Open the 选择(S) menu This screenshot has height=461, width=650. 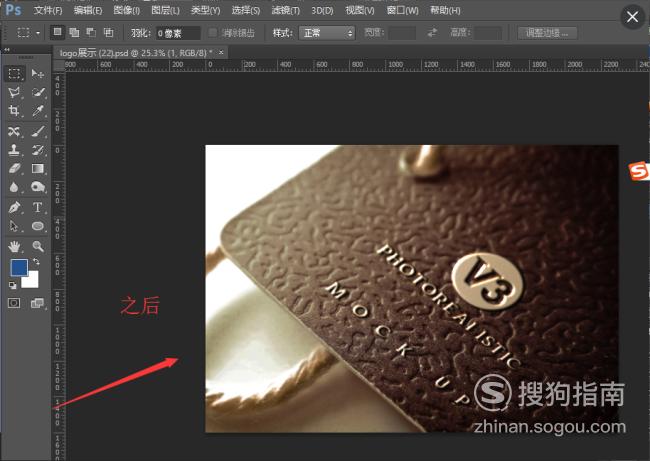click(x=246, y=10)
